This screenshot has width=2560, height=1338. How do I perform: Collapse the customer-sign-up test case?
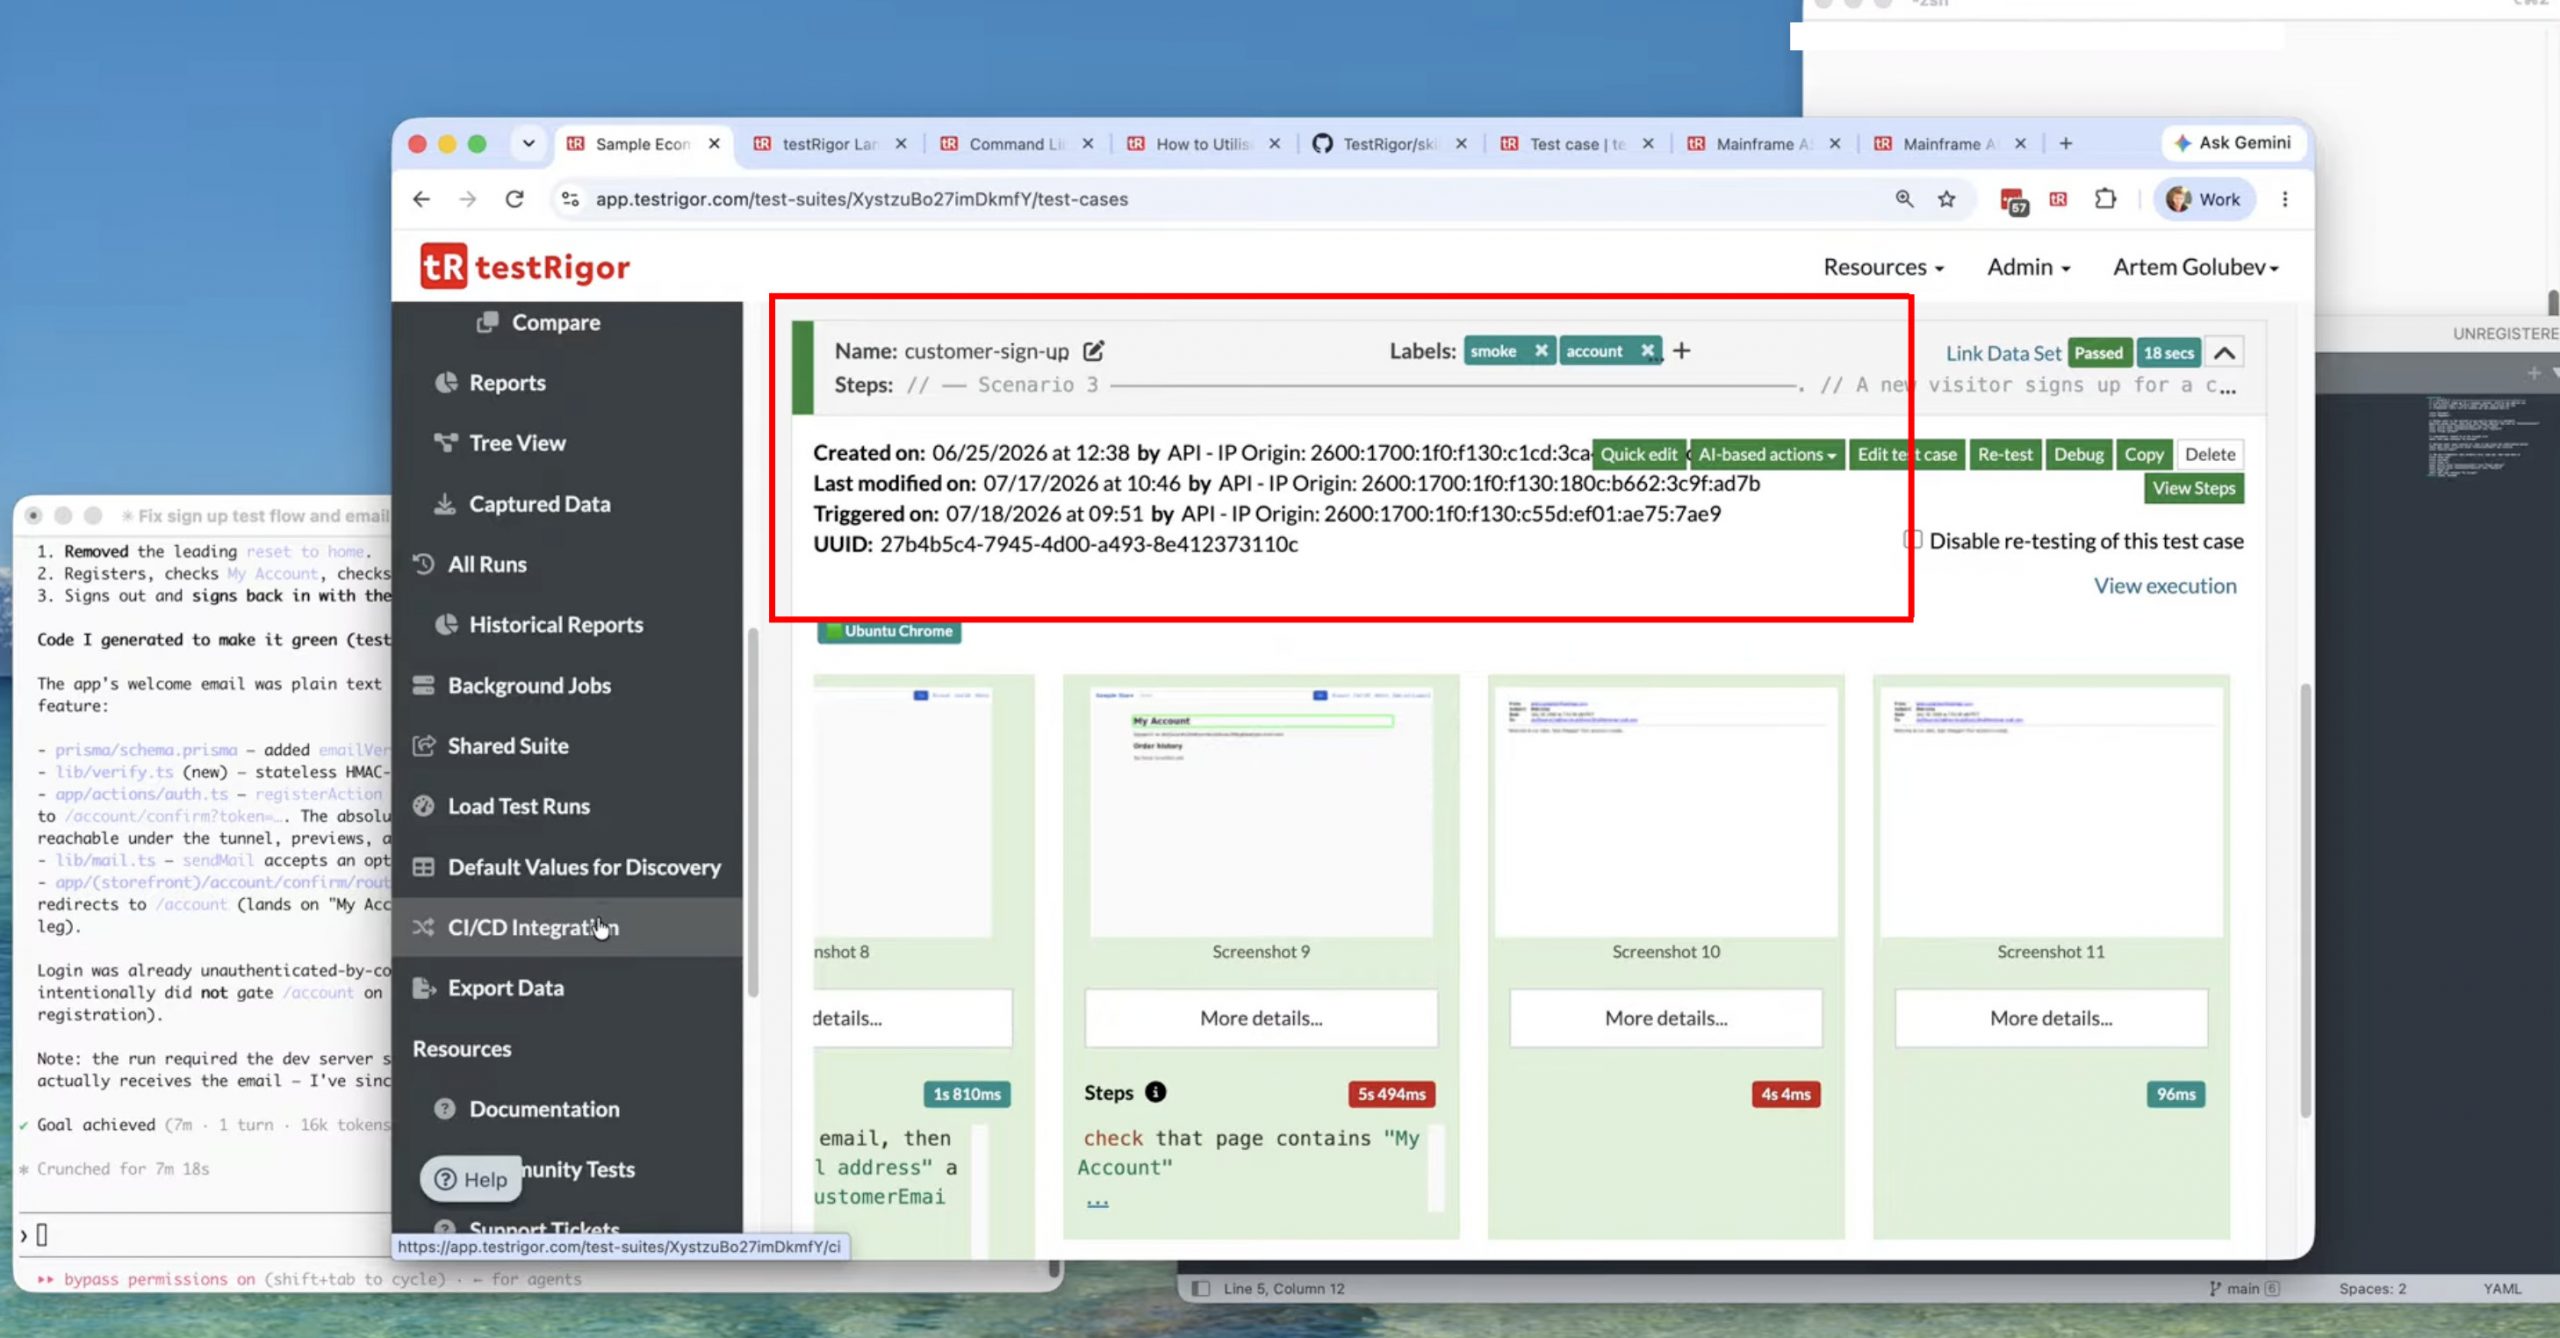pos(2224,352)
